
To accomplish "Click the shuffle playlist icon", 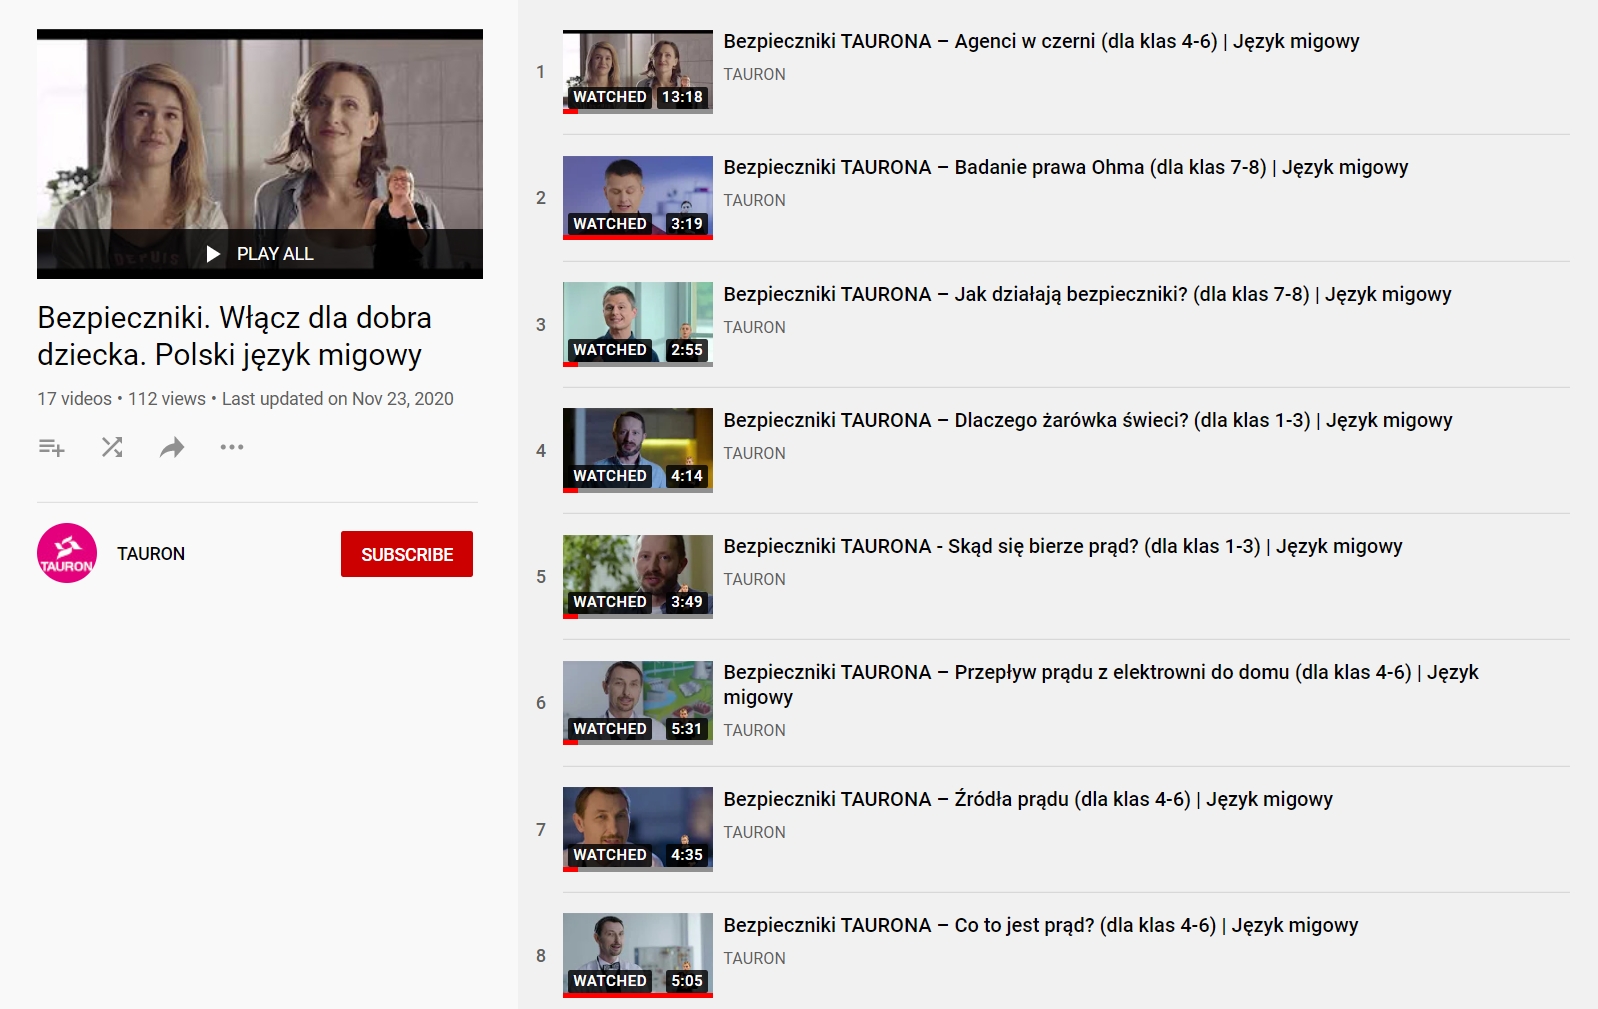I will point(112,447).
